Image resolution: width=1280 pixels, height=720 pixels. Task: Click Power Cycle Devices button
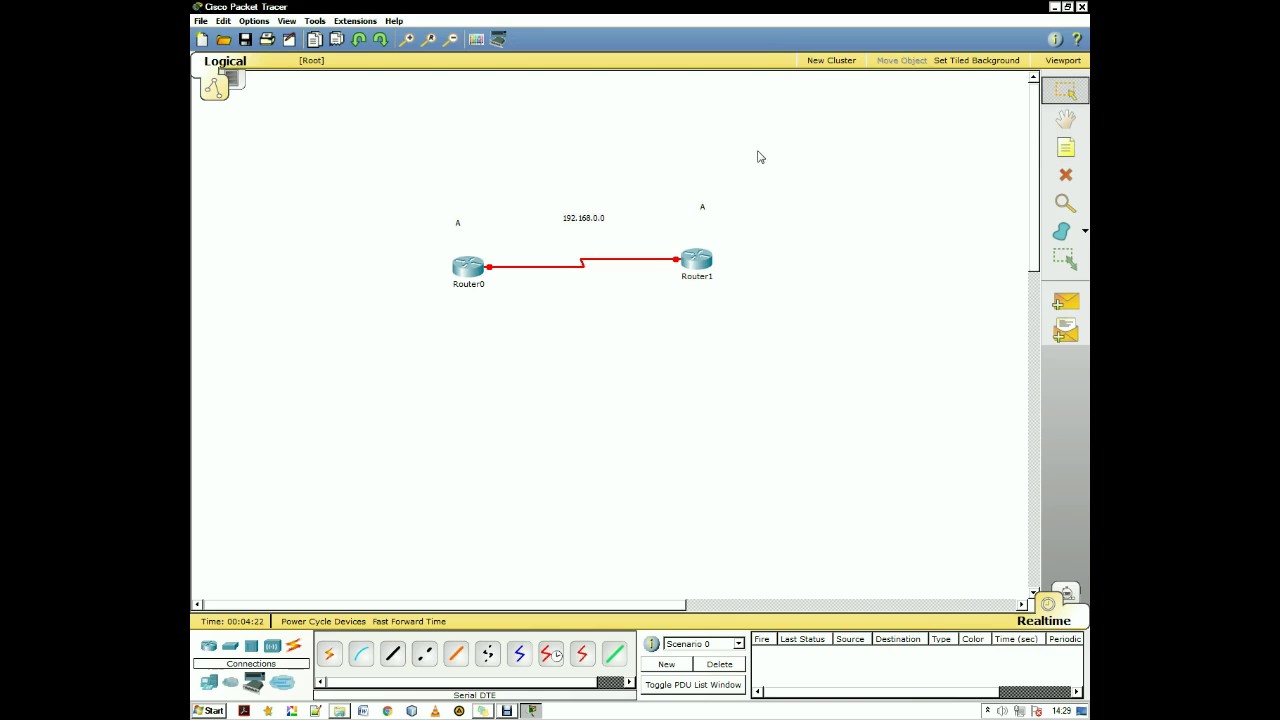pyautogui.click(x=323, y=622)
